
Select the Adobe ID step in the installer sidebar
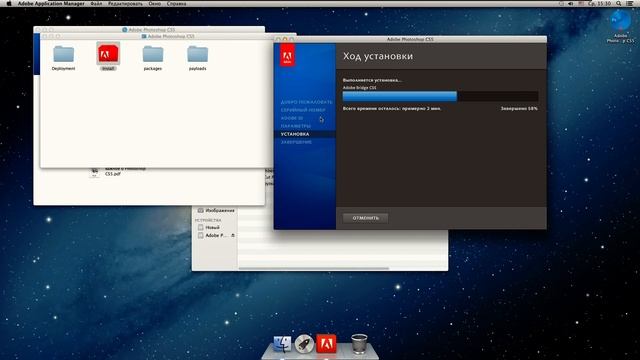tap(291, 118)
